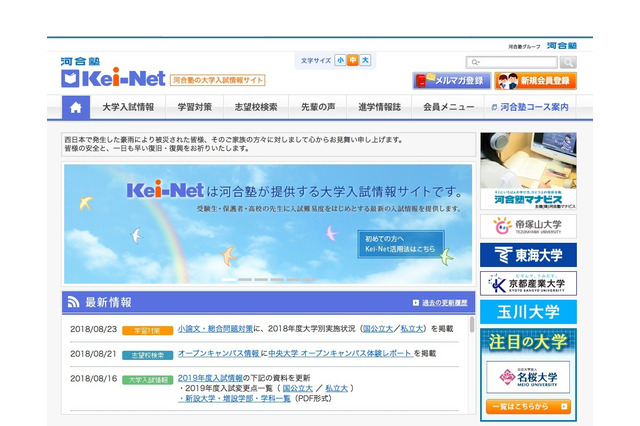Open 国公立大 link under 2019年度入試変更点一覧

298,388
